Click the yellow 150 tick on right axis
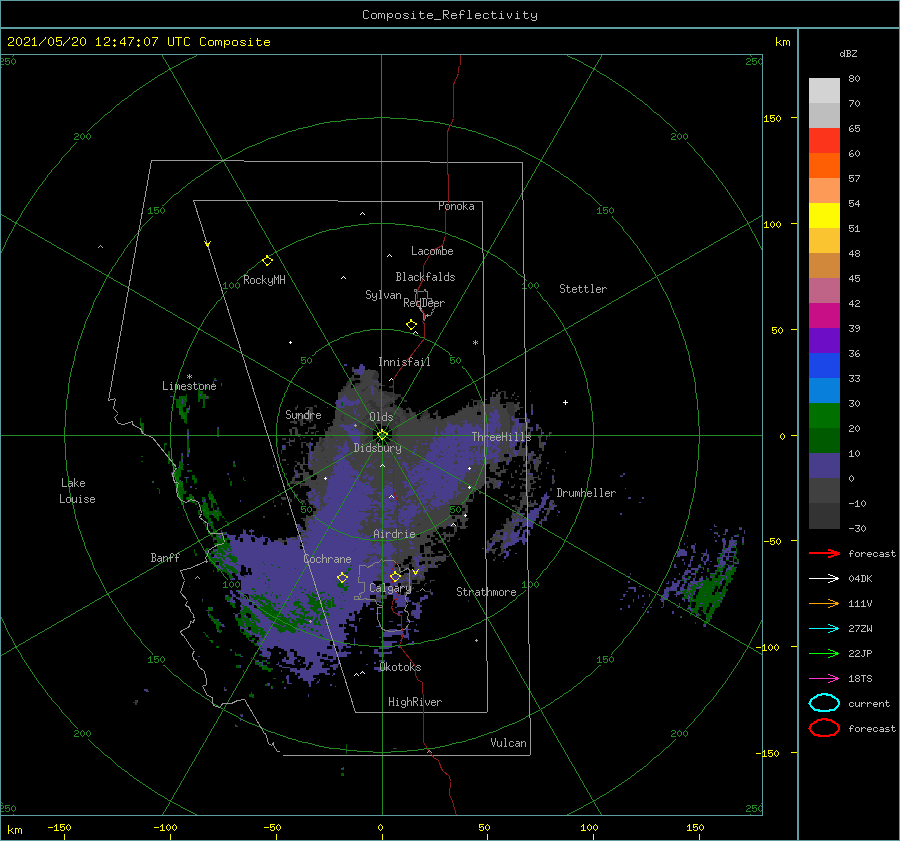 tap(772, 118)
